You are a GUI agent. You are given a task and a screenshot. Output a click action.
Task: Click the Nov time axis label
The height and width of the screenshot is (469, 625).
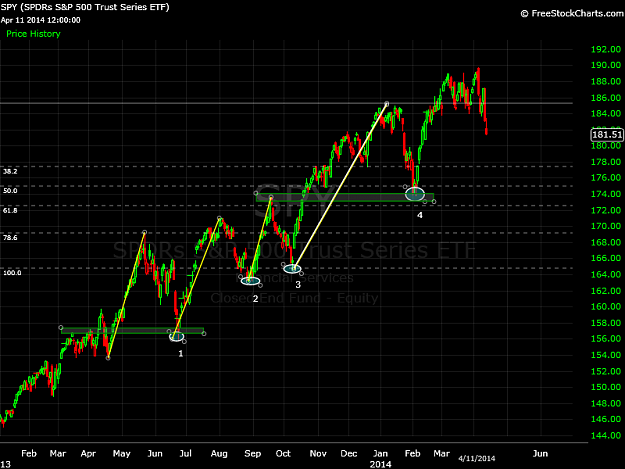[x=318, y=453]
